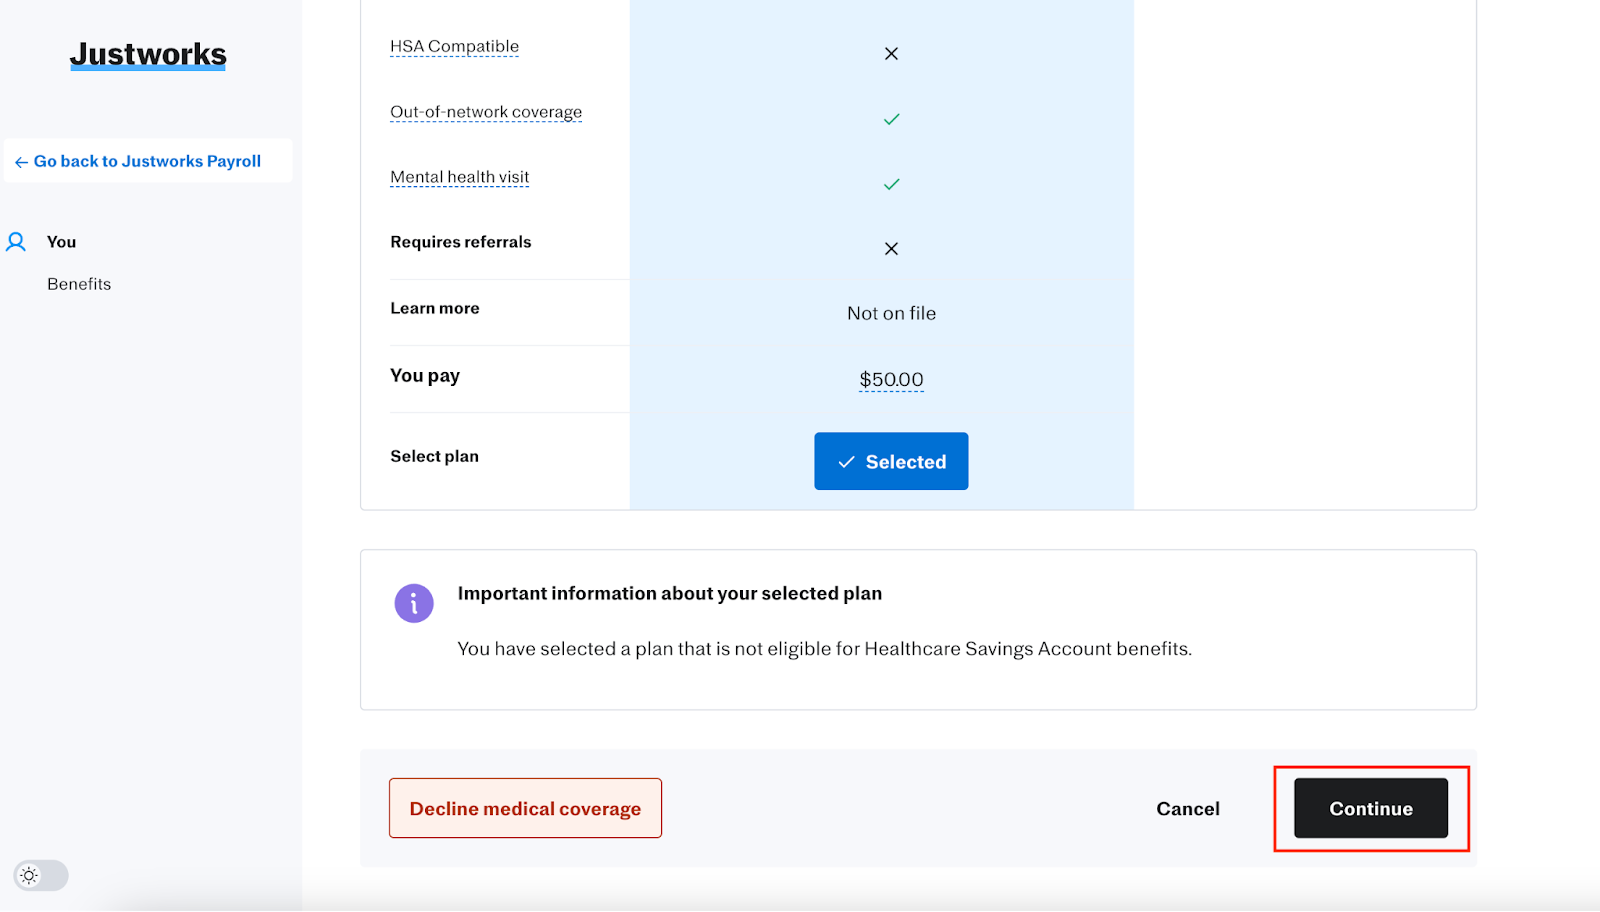Viewport: 1600px width, 912px height.
Task: Click the Out-of-network coverage label
Action: [486, 112]
